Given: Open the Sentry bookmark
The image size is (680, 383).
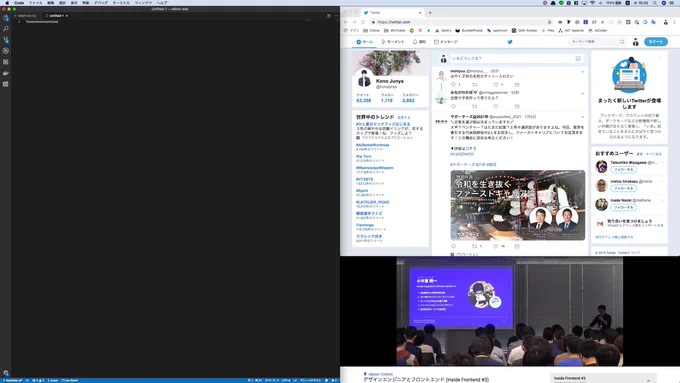Looking at the screenshot, I should point(443,30).
